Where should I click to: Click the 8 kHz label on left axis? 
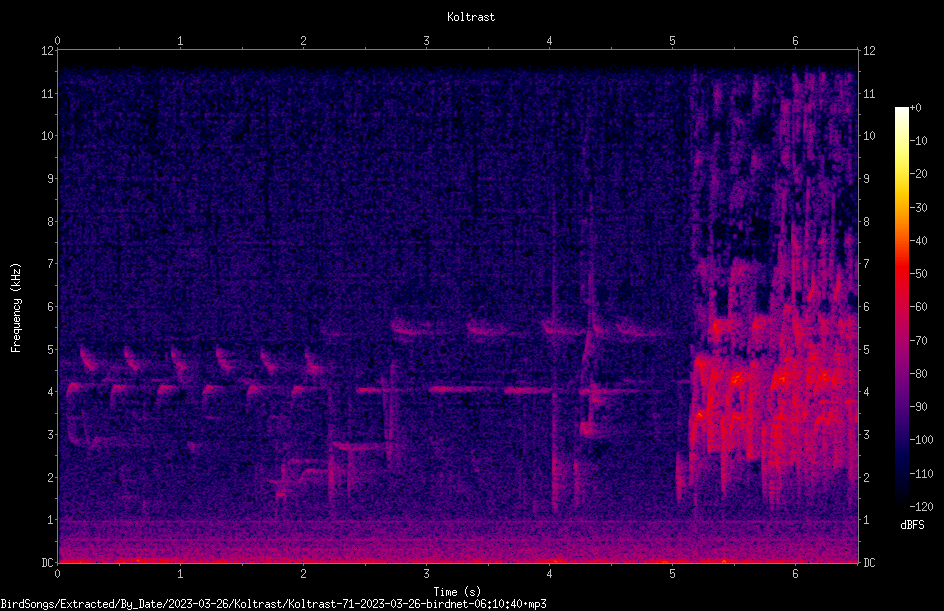tap(51, 222)
